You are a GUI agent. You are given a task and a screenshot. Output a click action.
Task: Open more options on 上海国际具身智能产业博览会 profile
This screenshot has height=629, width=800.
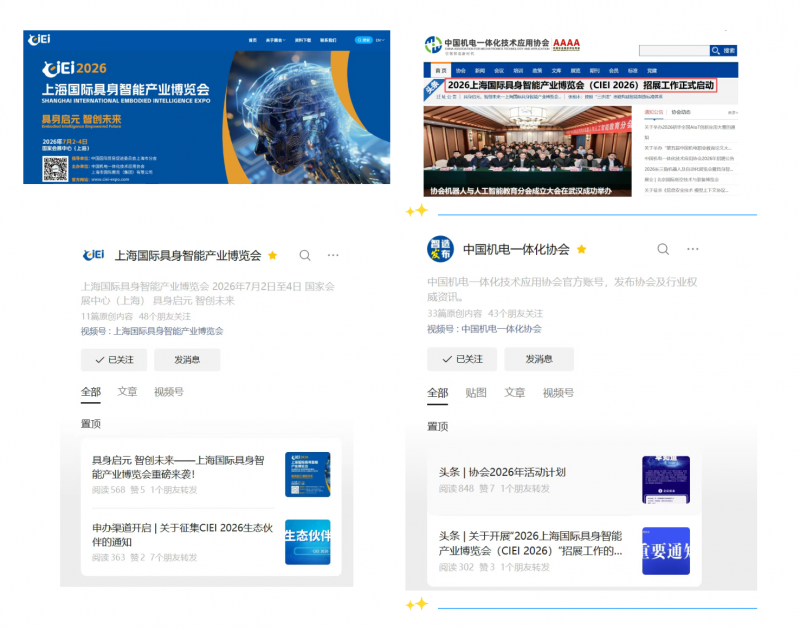336,255
